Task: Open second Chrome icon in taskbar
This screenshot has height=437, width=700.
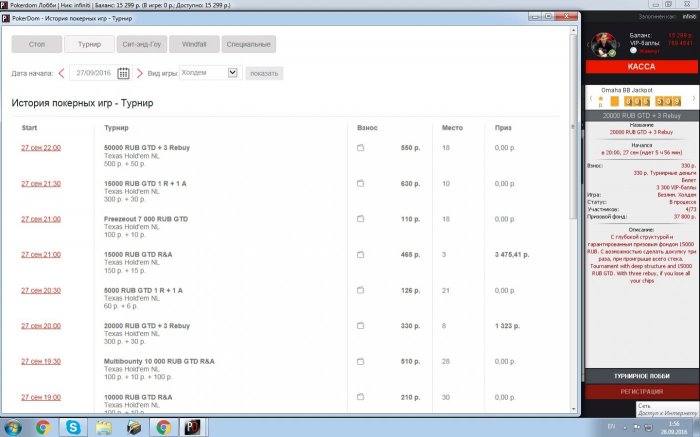Action: click(163, 428)
